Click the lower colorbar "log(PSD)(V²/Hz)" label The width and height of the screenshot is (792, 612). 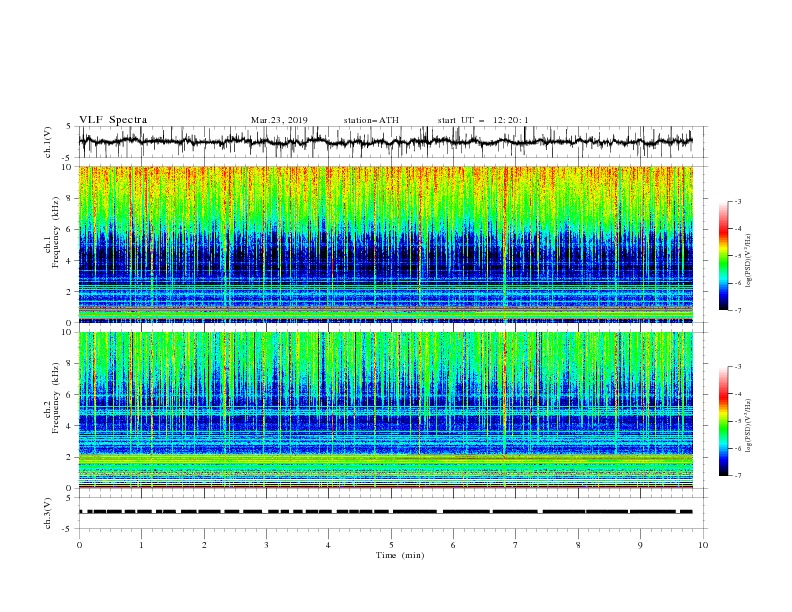pos(749,425)
